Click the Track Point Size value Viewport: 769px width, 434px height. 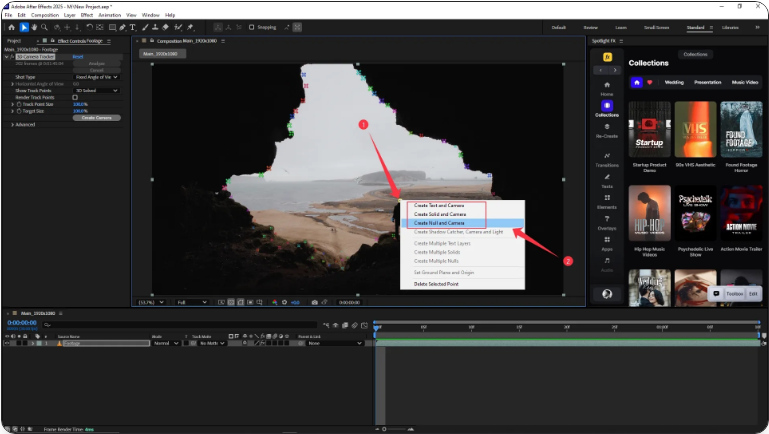click(80, 104)
